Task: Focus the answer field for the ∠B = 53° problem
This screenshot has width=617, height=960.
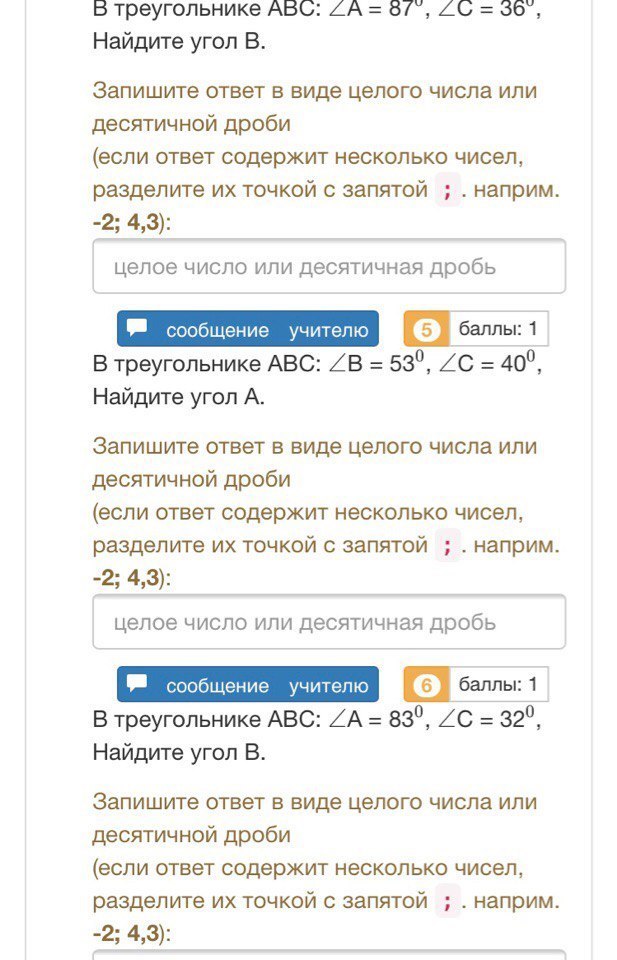Action: [329, 622]
